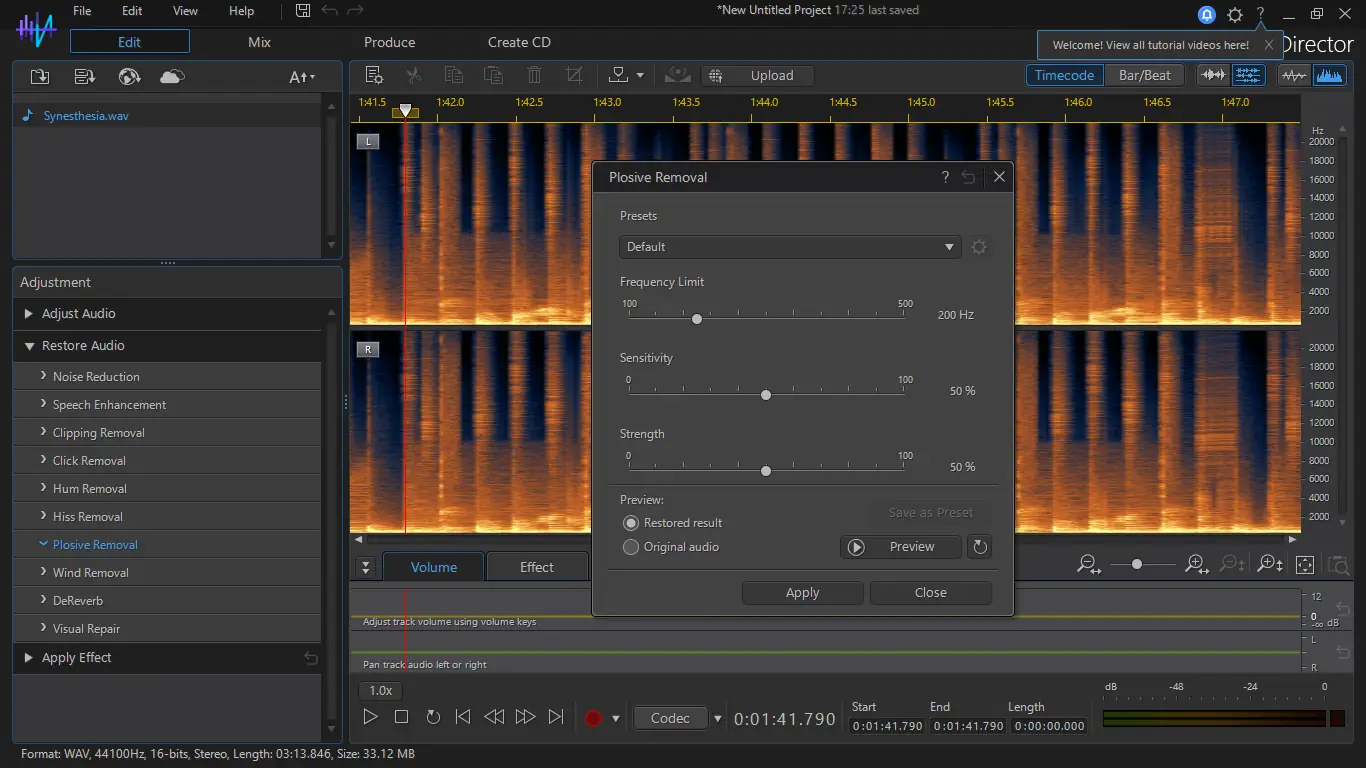Click the Preview button
The height and width of the screenshot is (768, 1366).
[x=900, y=547]
